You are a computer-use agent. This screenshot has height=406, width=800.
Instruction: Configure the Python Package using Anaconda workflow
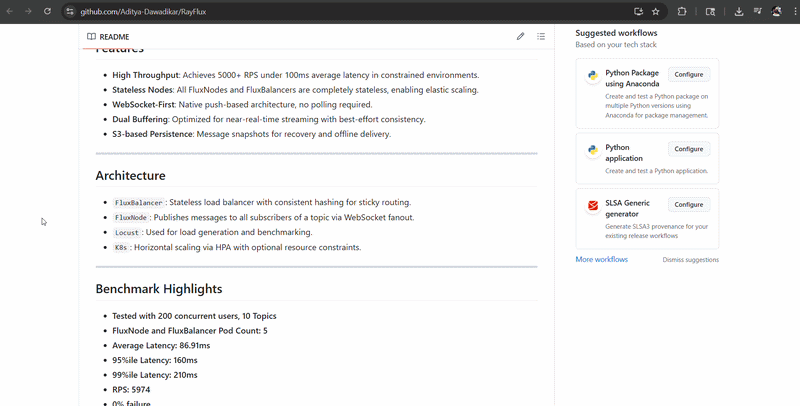pos(688,74)
